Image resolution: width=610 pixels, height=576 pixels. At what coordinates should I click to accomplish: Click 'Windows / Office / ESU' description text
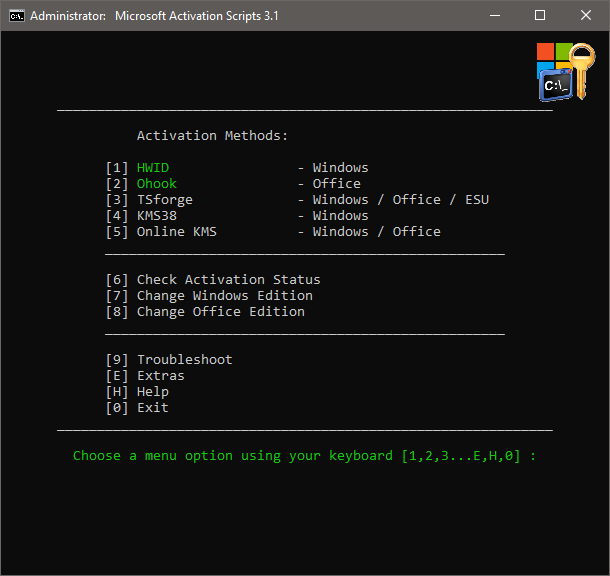(x=401, y=200)
